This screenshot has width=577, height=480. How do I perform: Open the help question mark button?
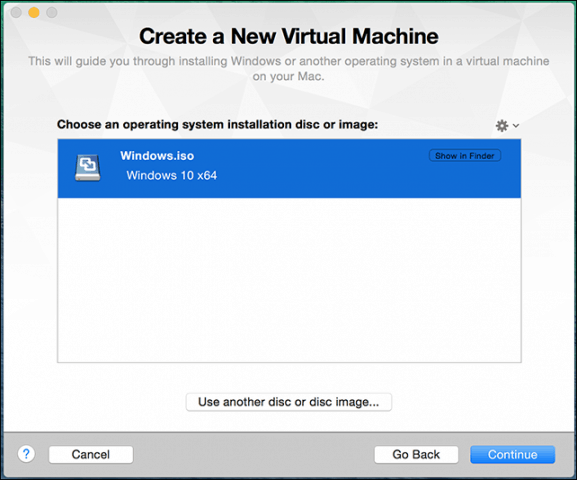pyautogui.click(x=26, y=454)
